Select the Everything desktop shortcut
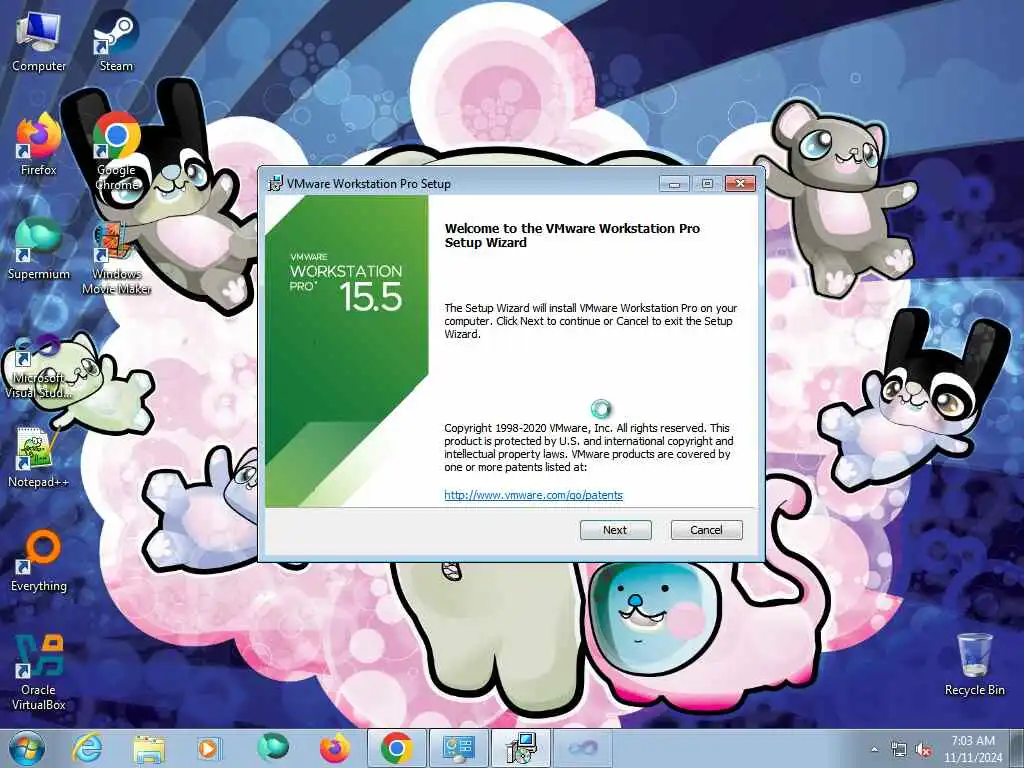 coord(39,562)
